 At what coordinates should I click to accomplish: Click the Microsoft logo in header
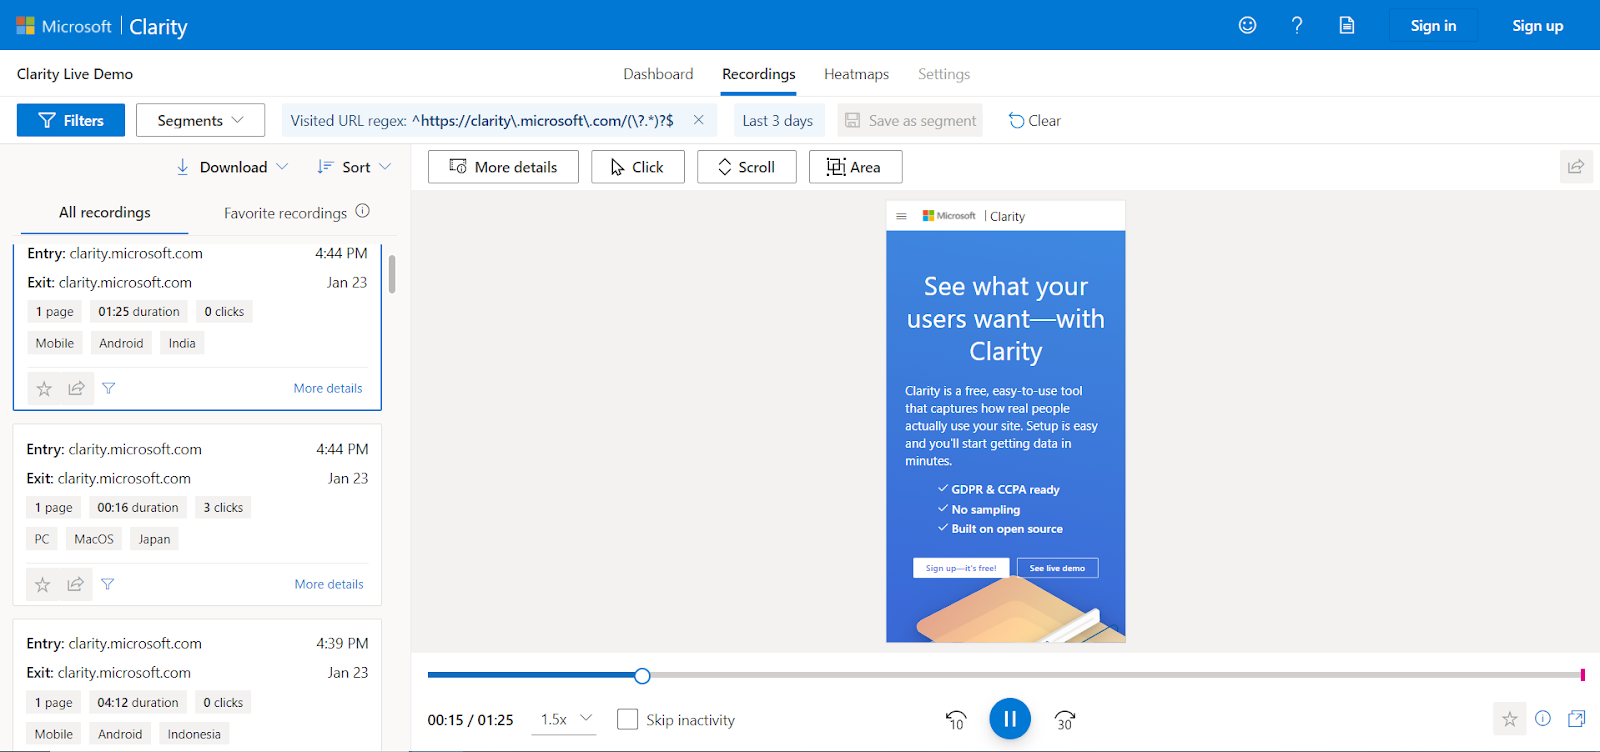click(64, 26)
